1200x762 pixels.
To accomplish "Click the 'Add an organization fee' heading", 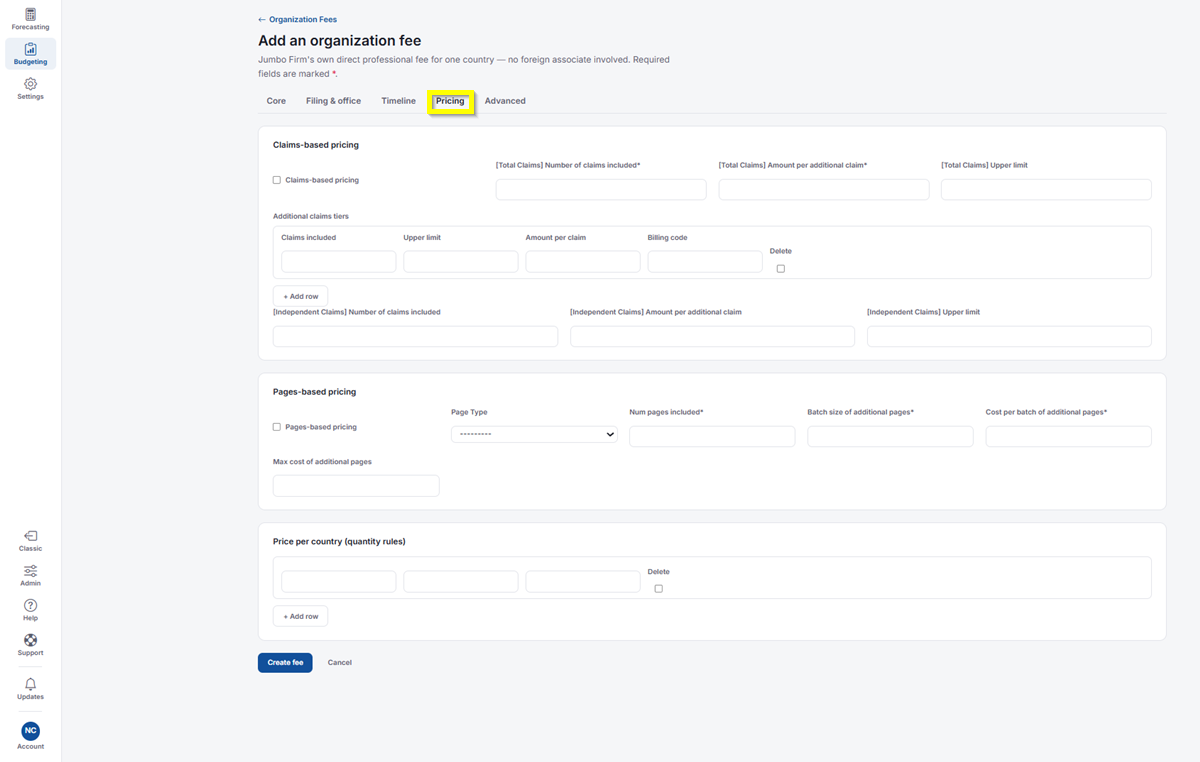I will pyautogui.click(x=340, y=41).
